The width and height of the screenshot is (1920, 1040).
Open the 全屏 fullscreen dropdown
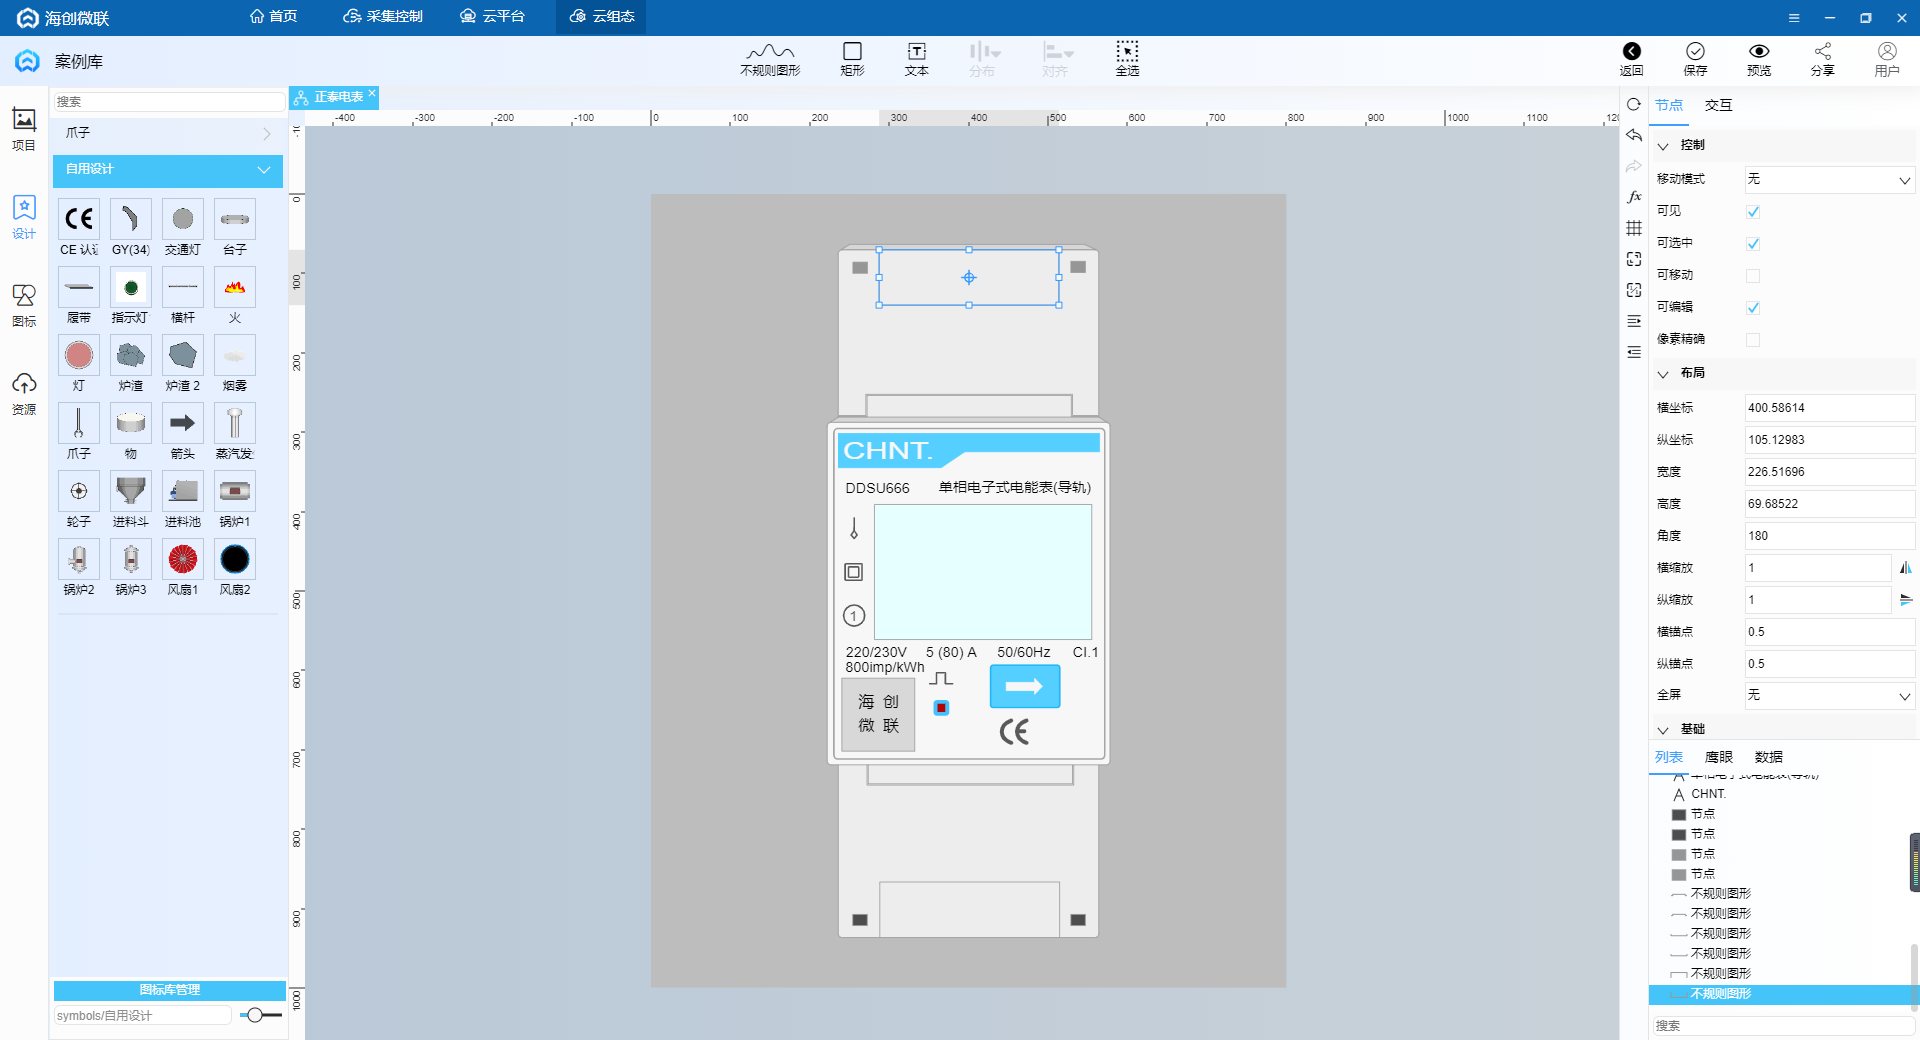point(1829,695)
